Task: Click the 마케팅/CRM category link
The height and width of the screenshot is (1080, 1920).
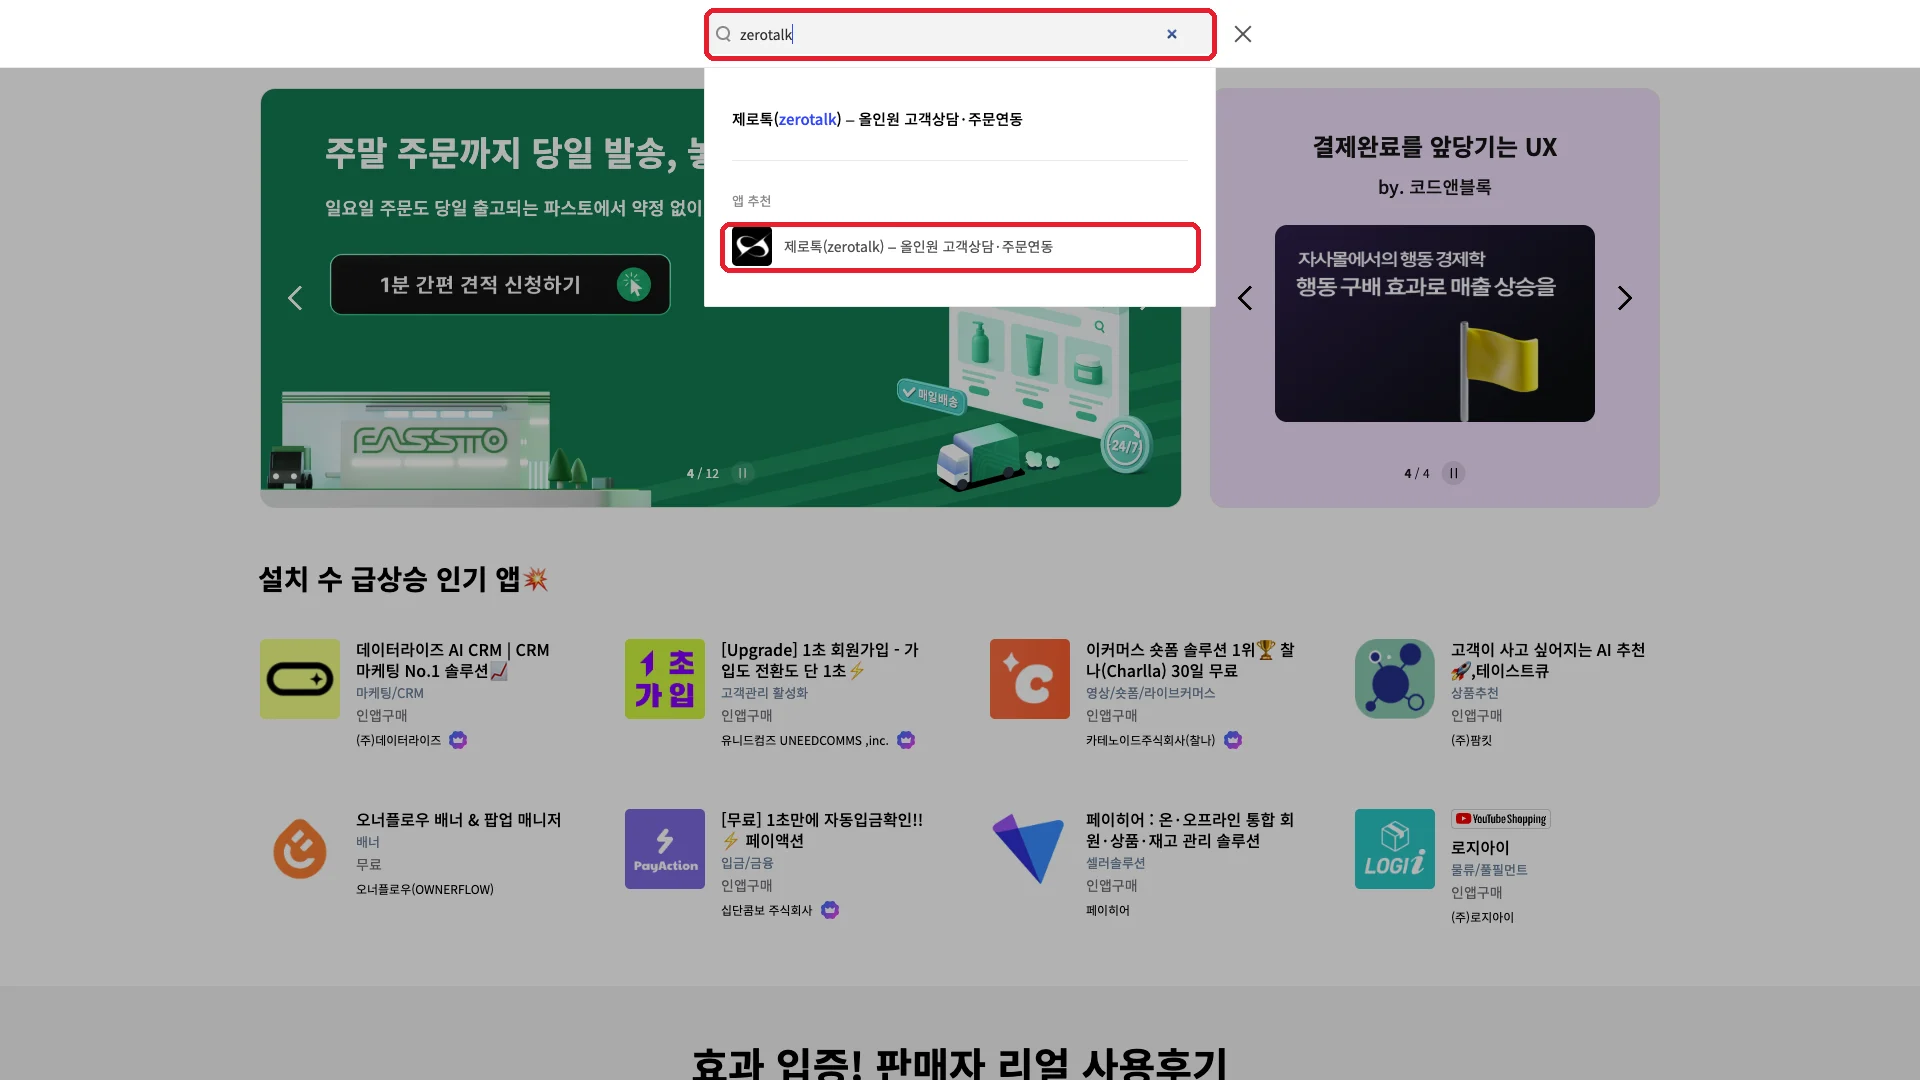Action: point(390,693)
